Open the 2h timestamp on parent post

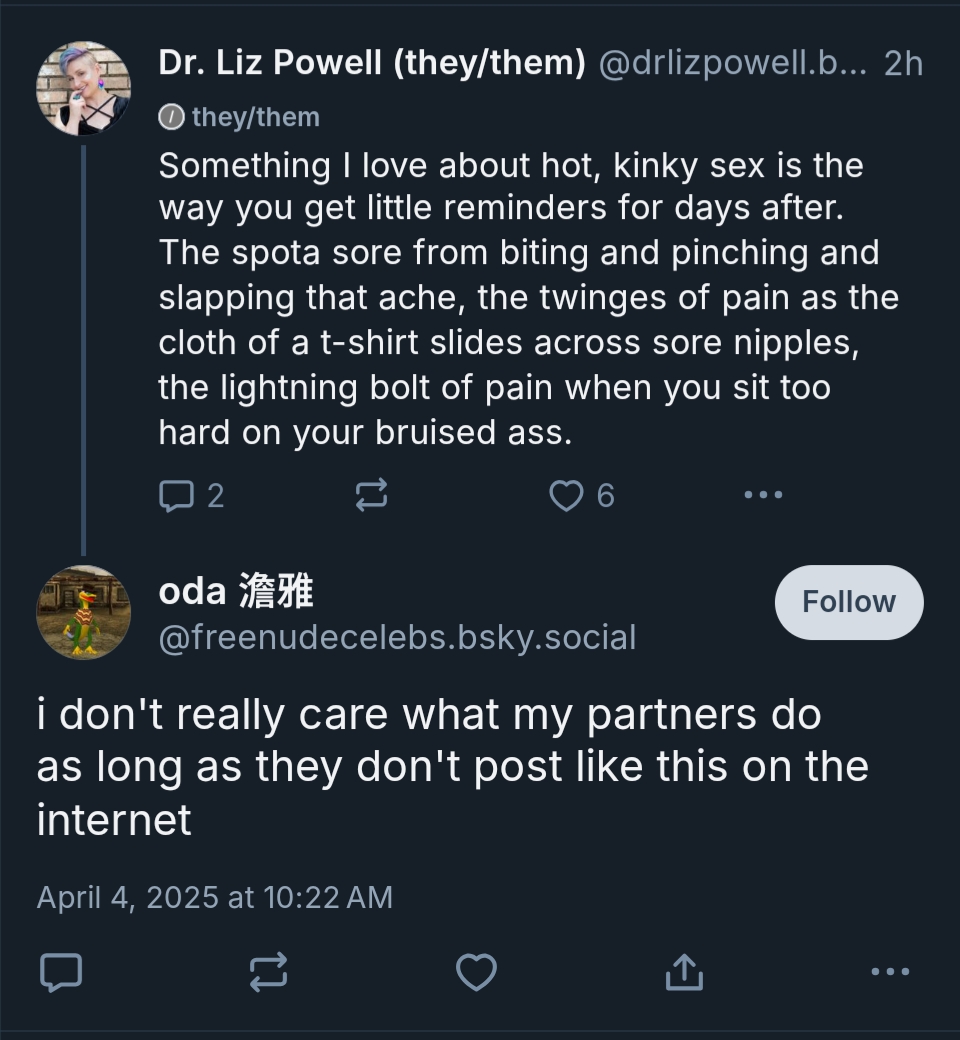[903, 63]
